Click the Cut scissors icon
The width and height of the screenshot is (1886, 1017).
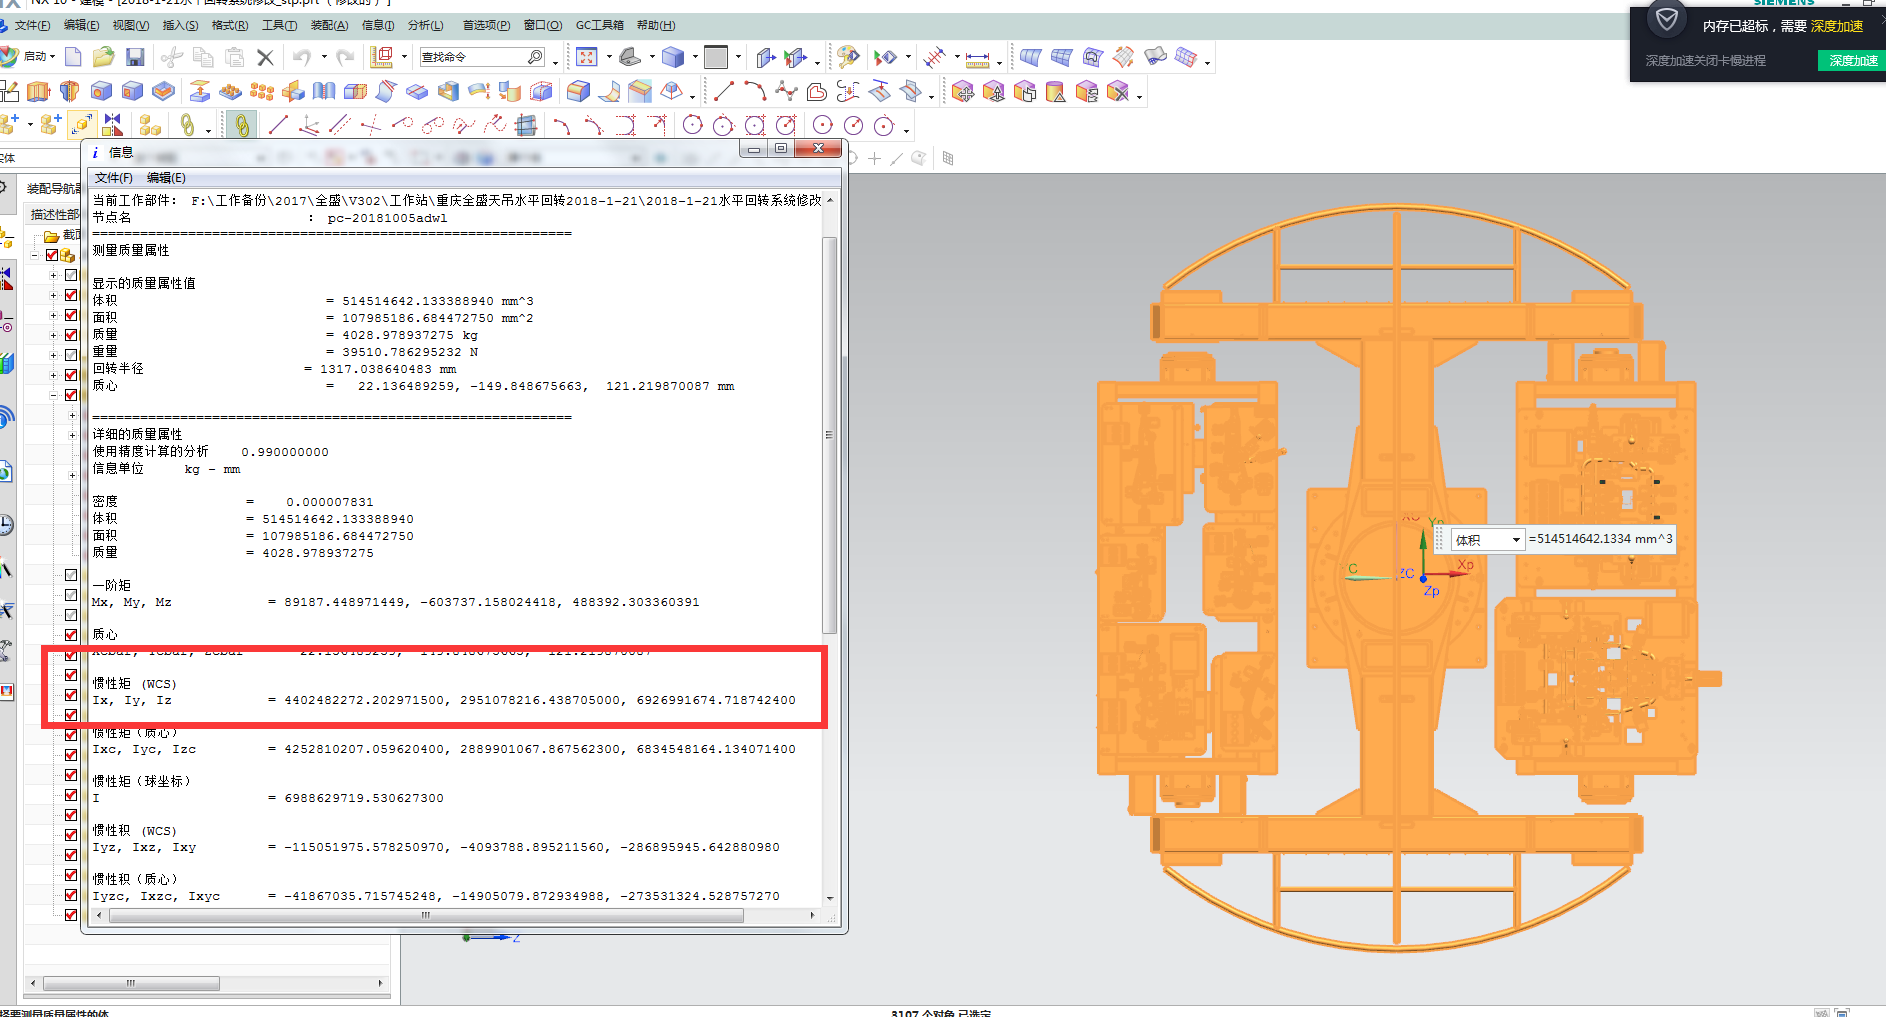pos(172,57)
